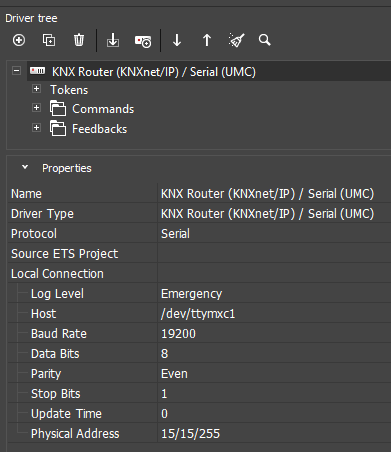Import a driver with the download-to-tray icon

pos(113,40)
